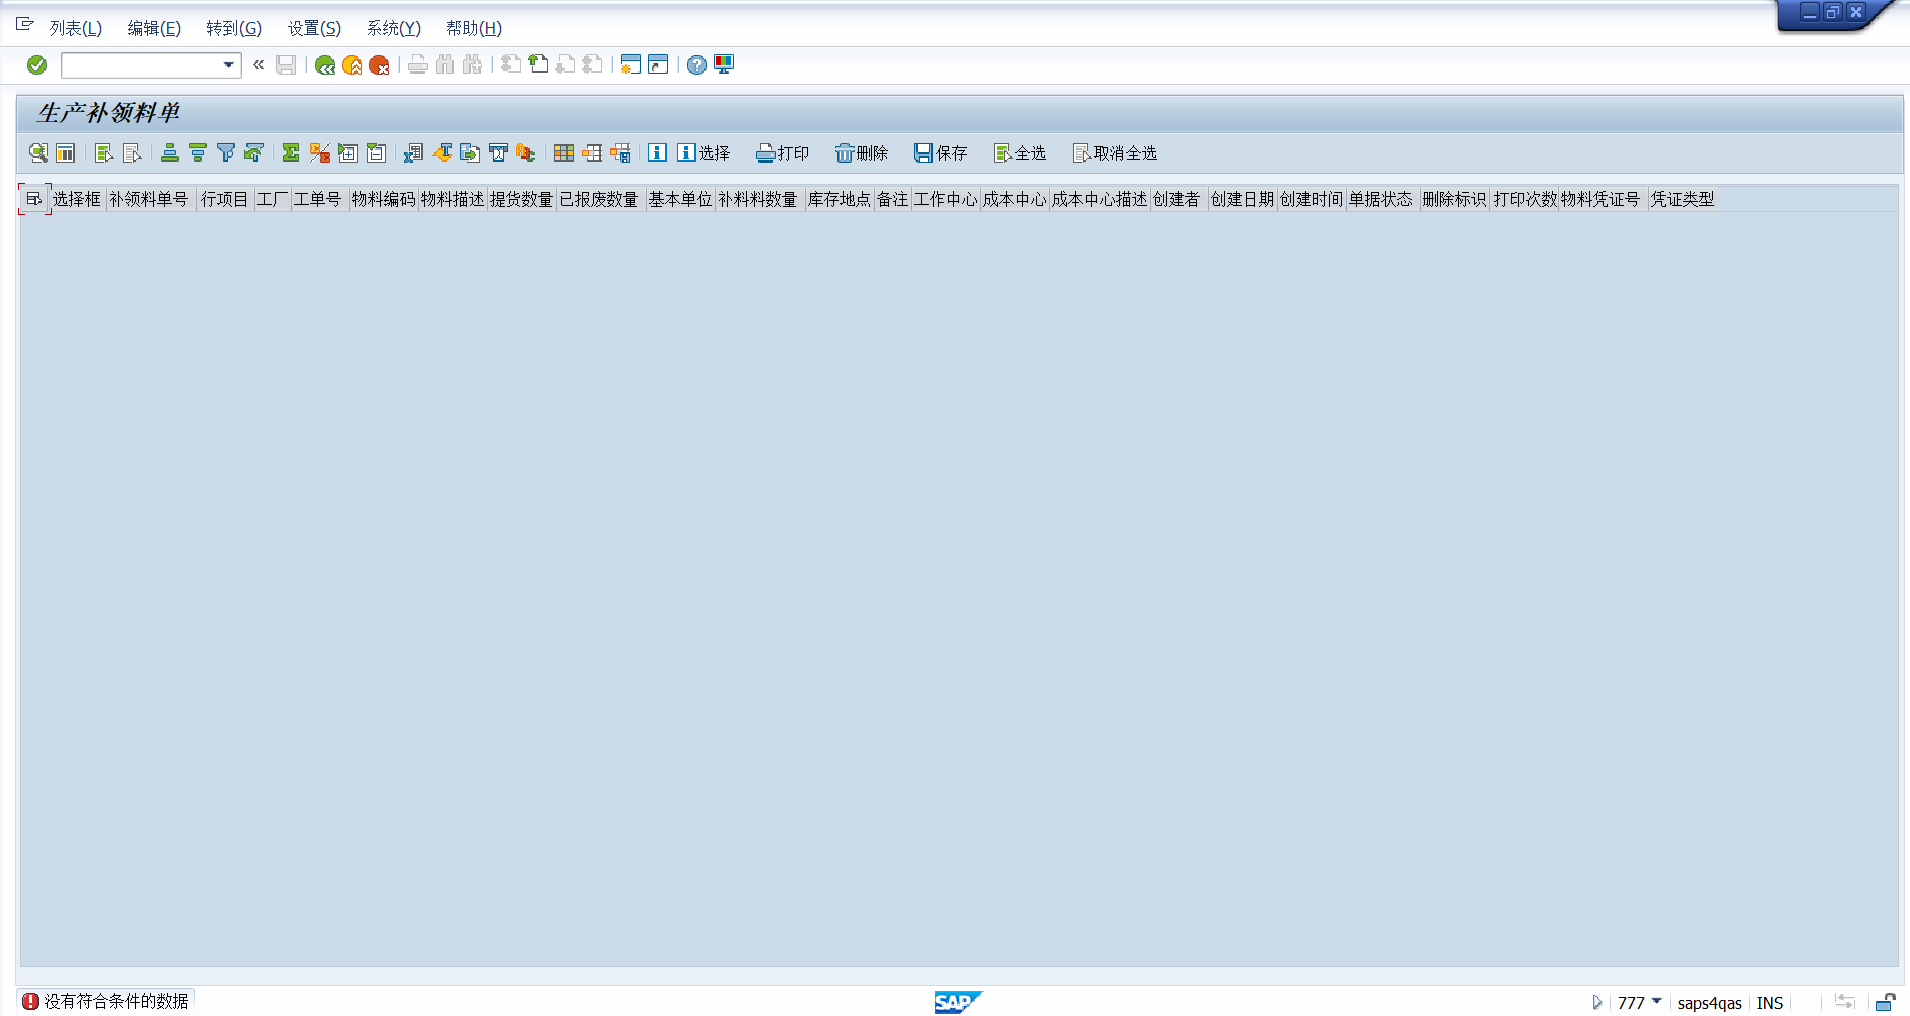
Task: Click the Customize local layout monitor icon
Action: tap(724, 65)
